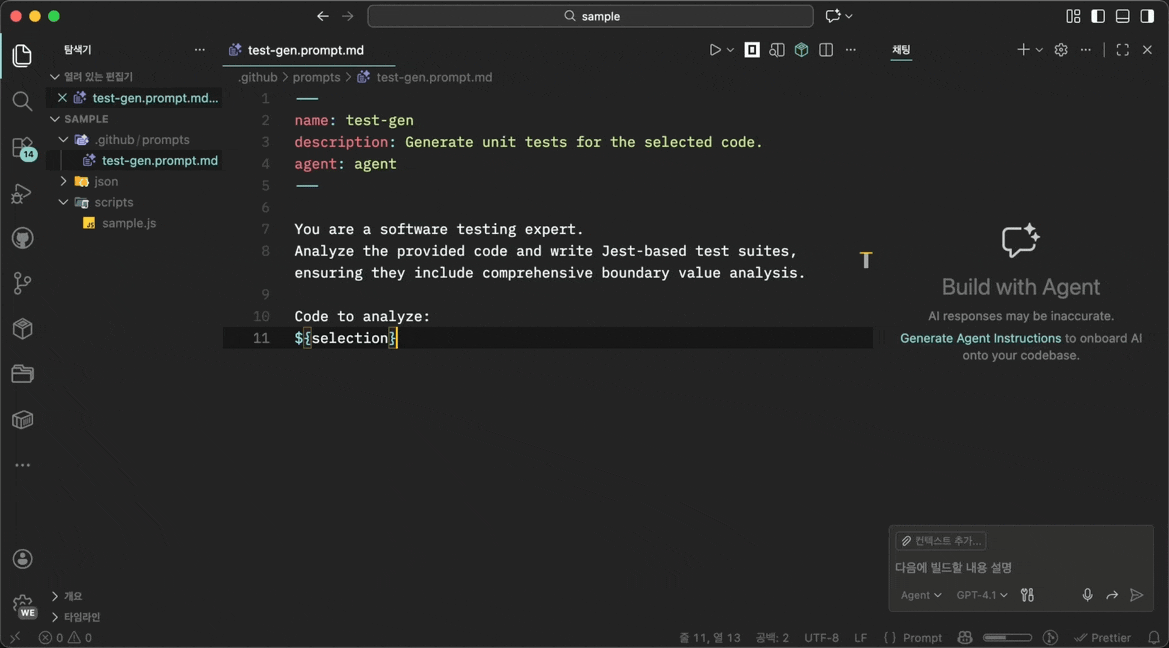This screenshot has width=1169, height=648.
Task: Open the Source Control view
Action: (22, 283)
